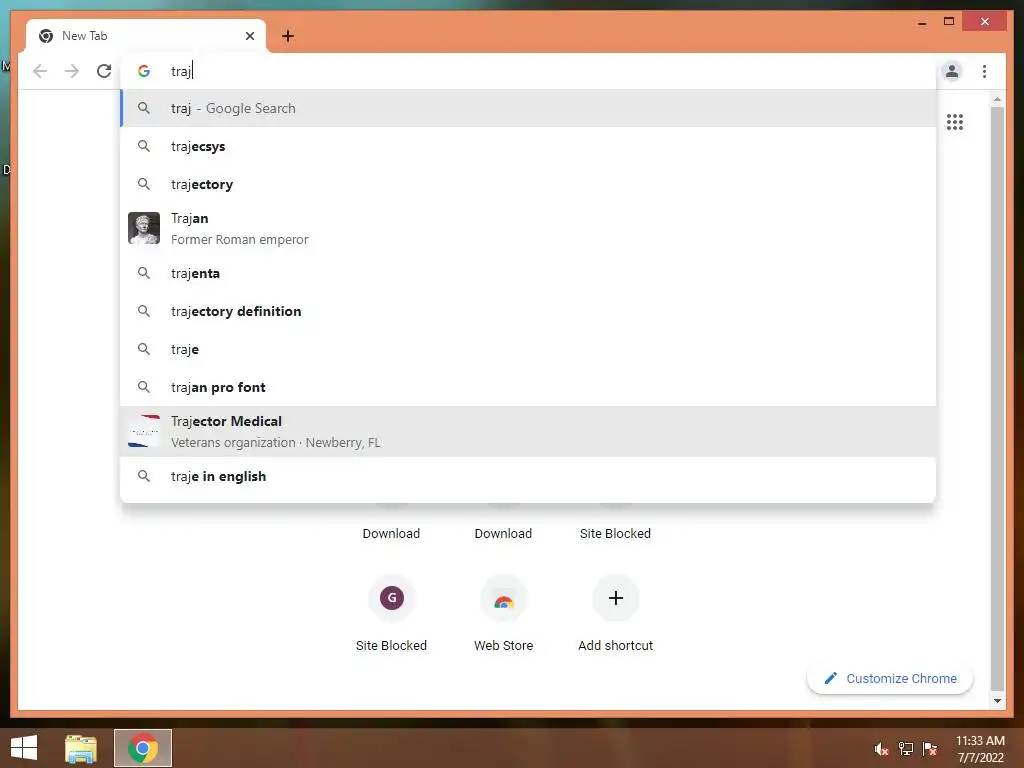Screen dimensions: 1024x768
Task: Click search icon beside 'trajan pro font'
Action: tap(144, 387)
